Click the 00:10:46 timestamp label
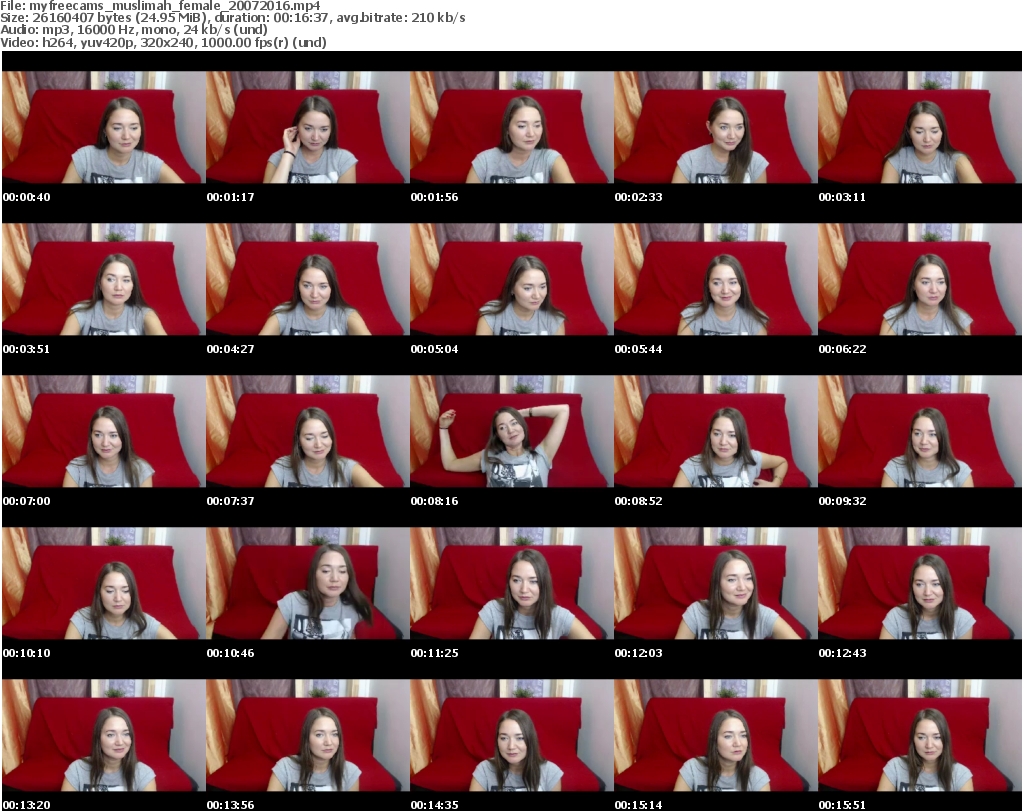This screenshot has width=1024, height=811. point(231,653)
